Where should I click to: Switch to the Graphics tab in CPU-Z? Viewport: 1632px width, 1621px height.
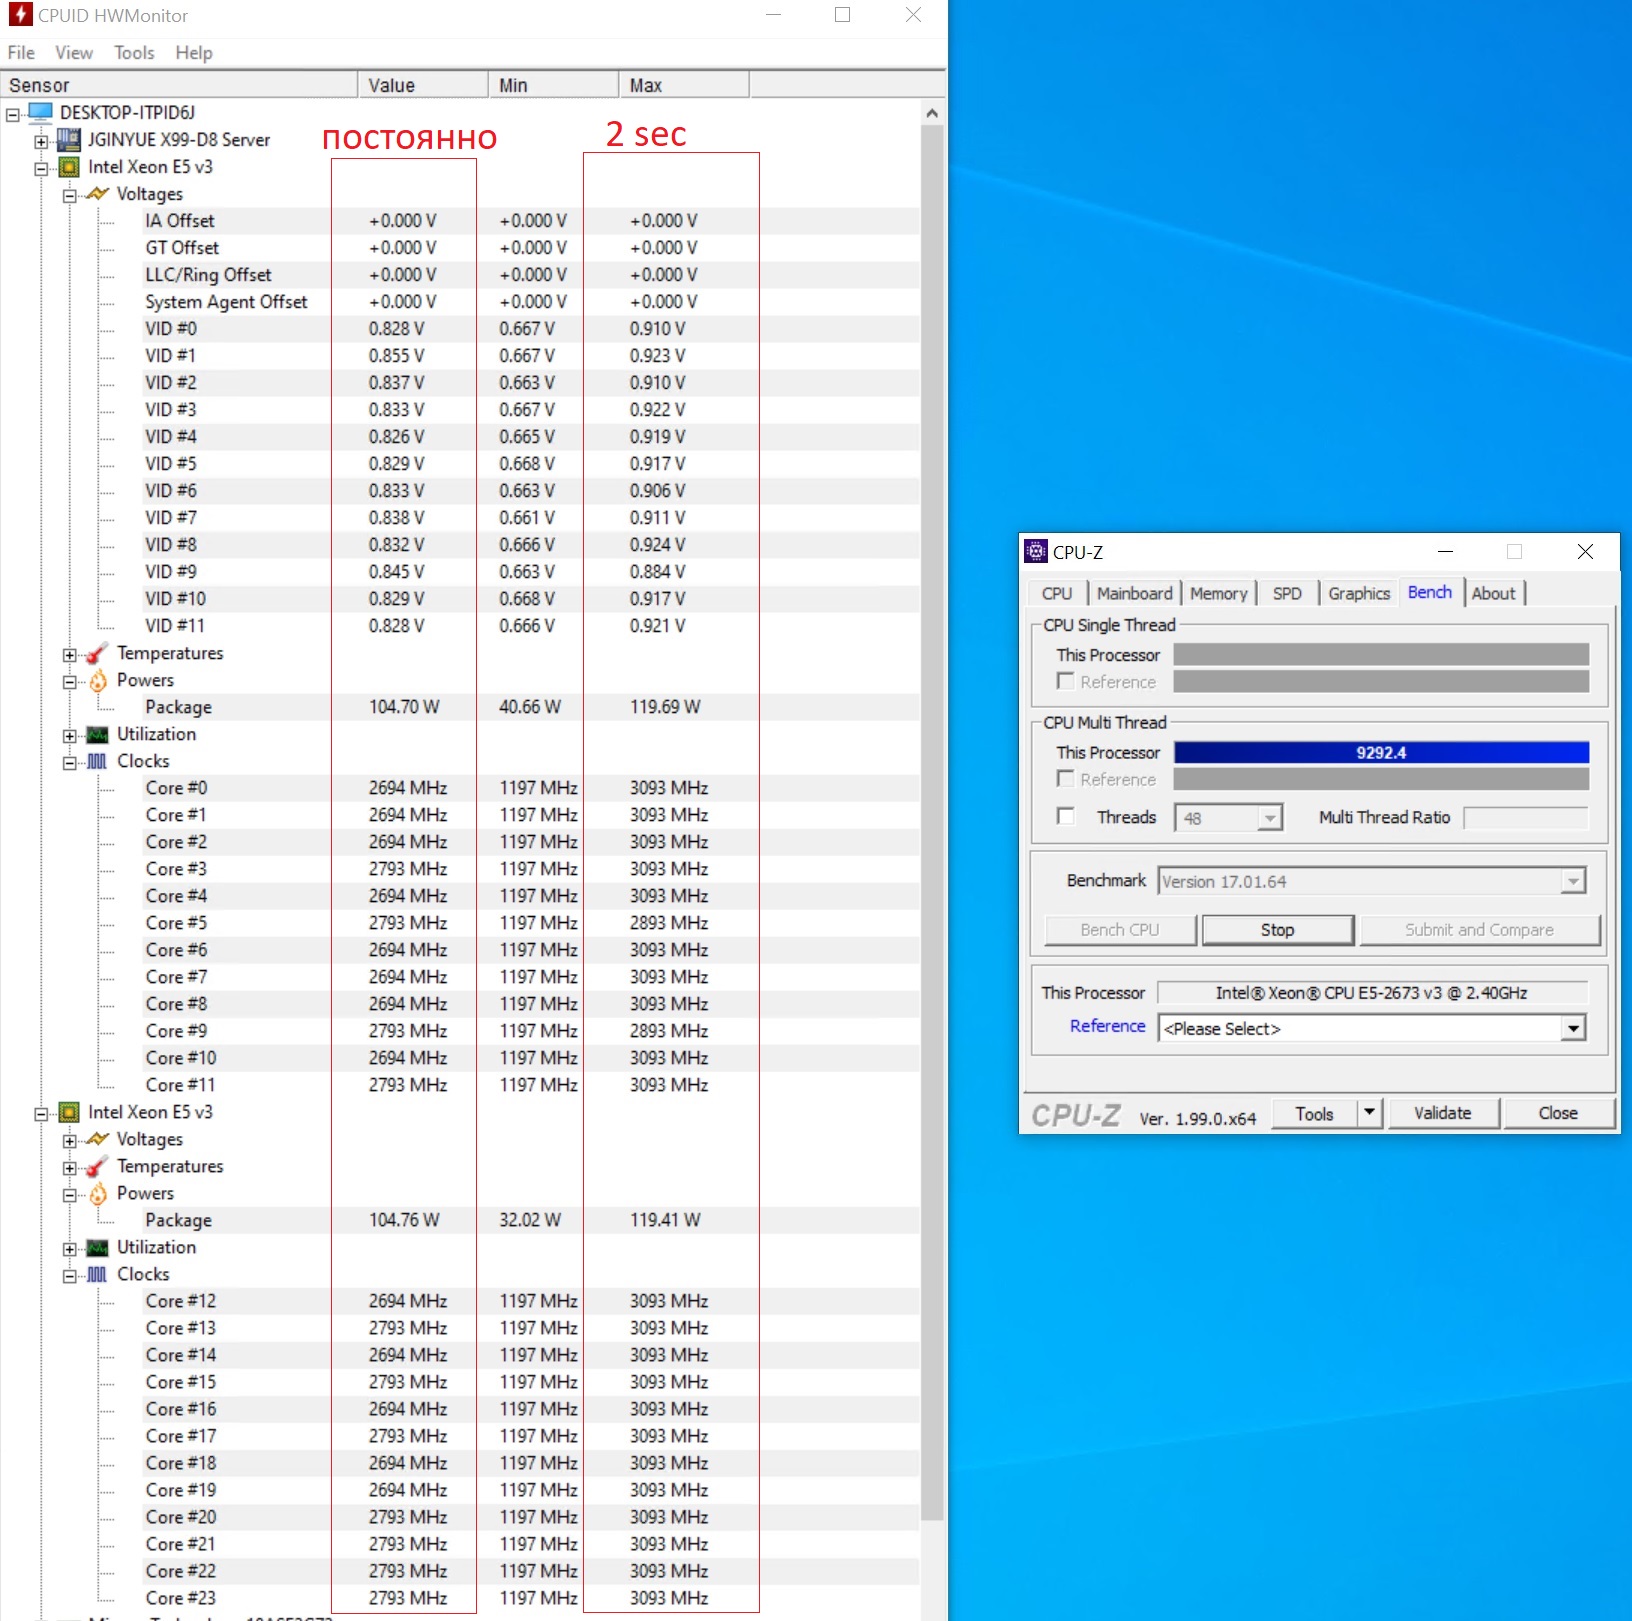click(1359, 593)
